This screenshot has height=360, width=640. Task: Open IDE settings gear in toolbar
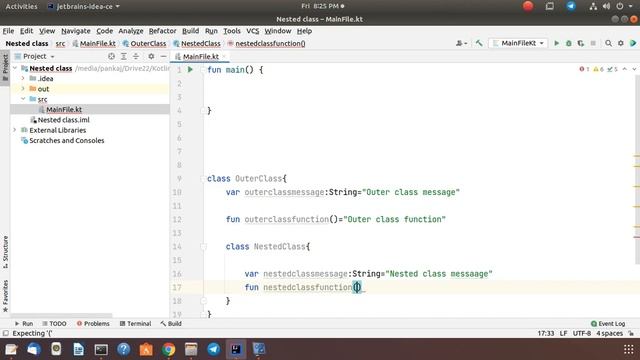[x=621, y=43]
